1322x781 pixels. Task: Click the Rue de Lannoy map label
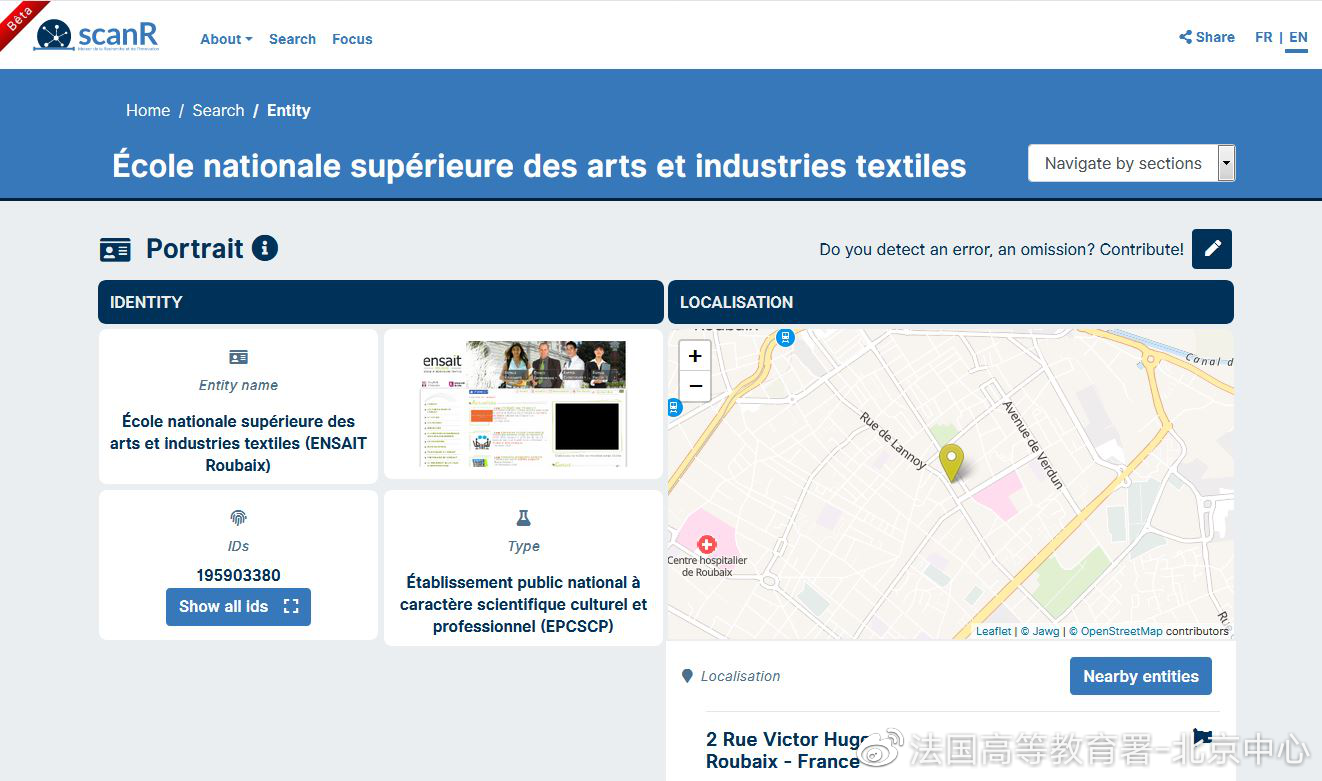[x=893, y=441]
